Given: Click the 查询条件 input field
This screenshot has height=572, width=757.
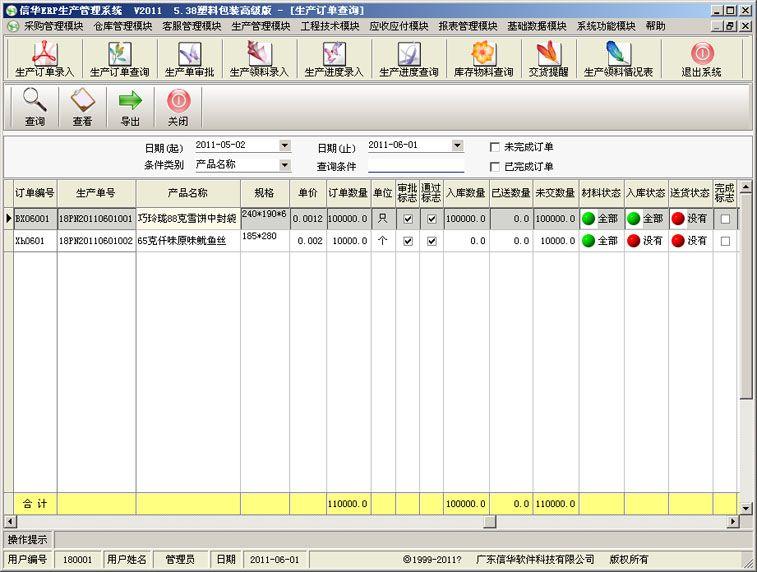Looking at the screenshot, I should coord(416,166).
